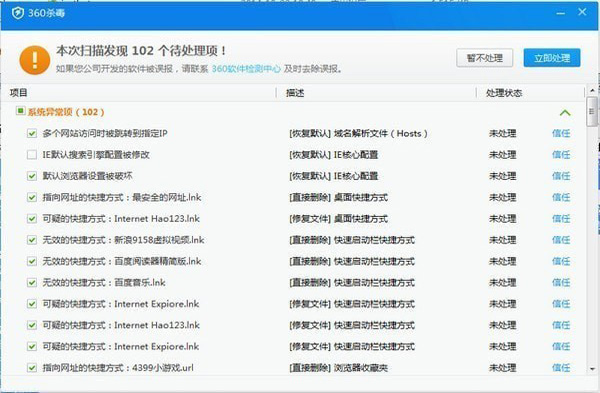Uncheck 新浪9158虚拟视频.lnk checkbox
This screenshot has width=600, height=393.
pyautogui.click(x=32, y=240)
